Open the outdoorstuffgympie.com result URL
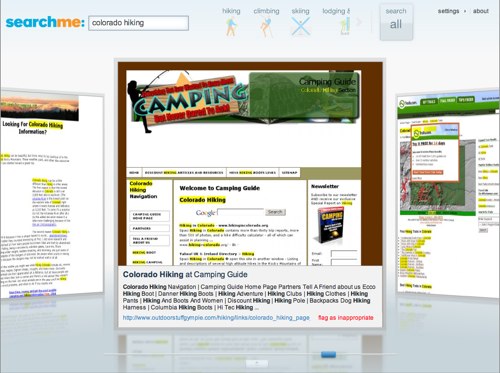 click(x=216, y=318)
